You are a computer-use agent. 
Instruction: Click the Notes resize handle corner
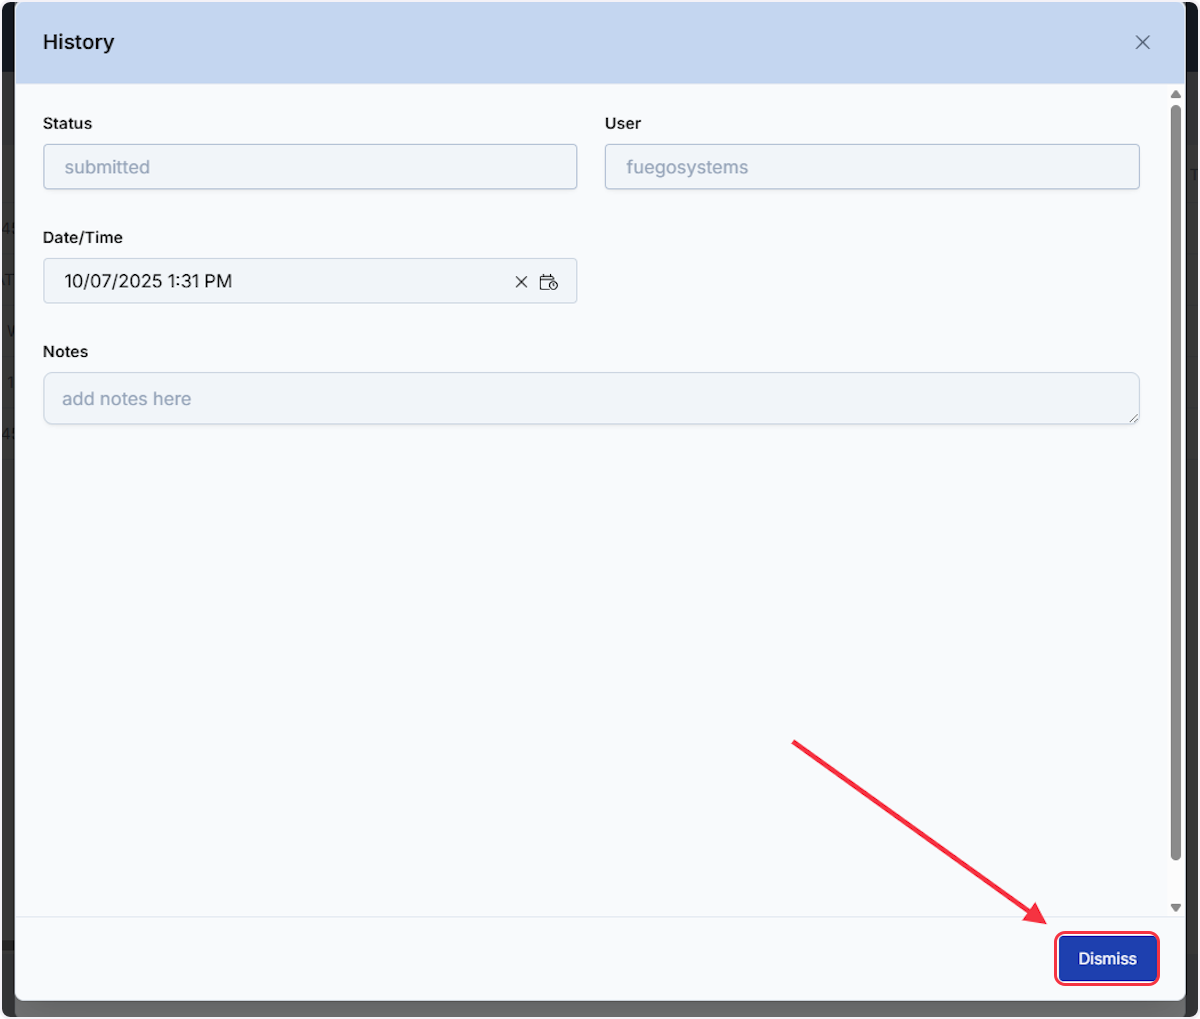1133,418
